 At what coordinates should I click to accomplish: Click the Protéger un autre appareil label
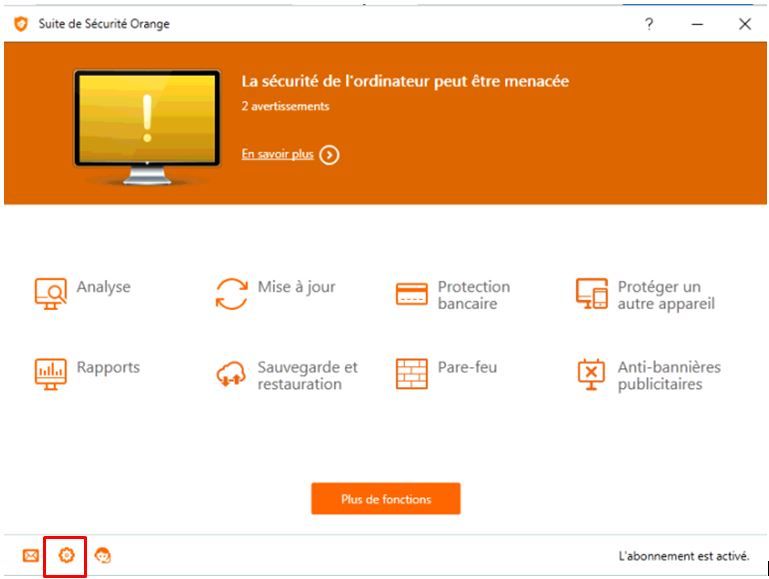666,295
